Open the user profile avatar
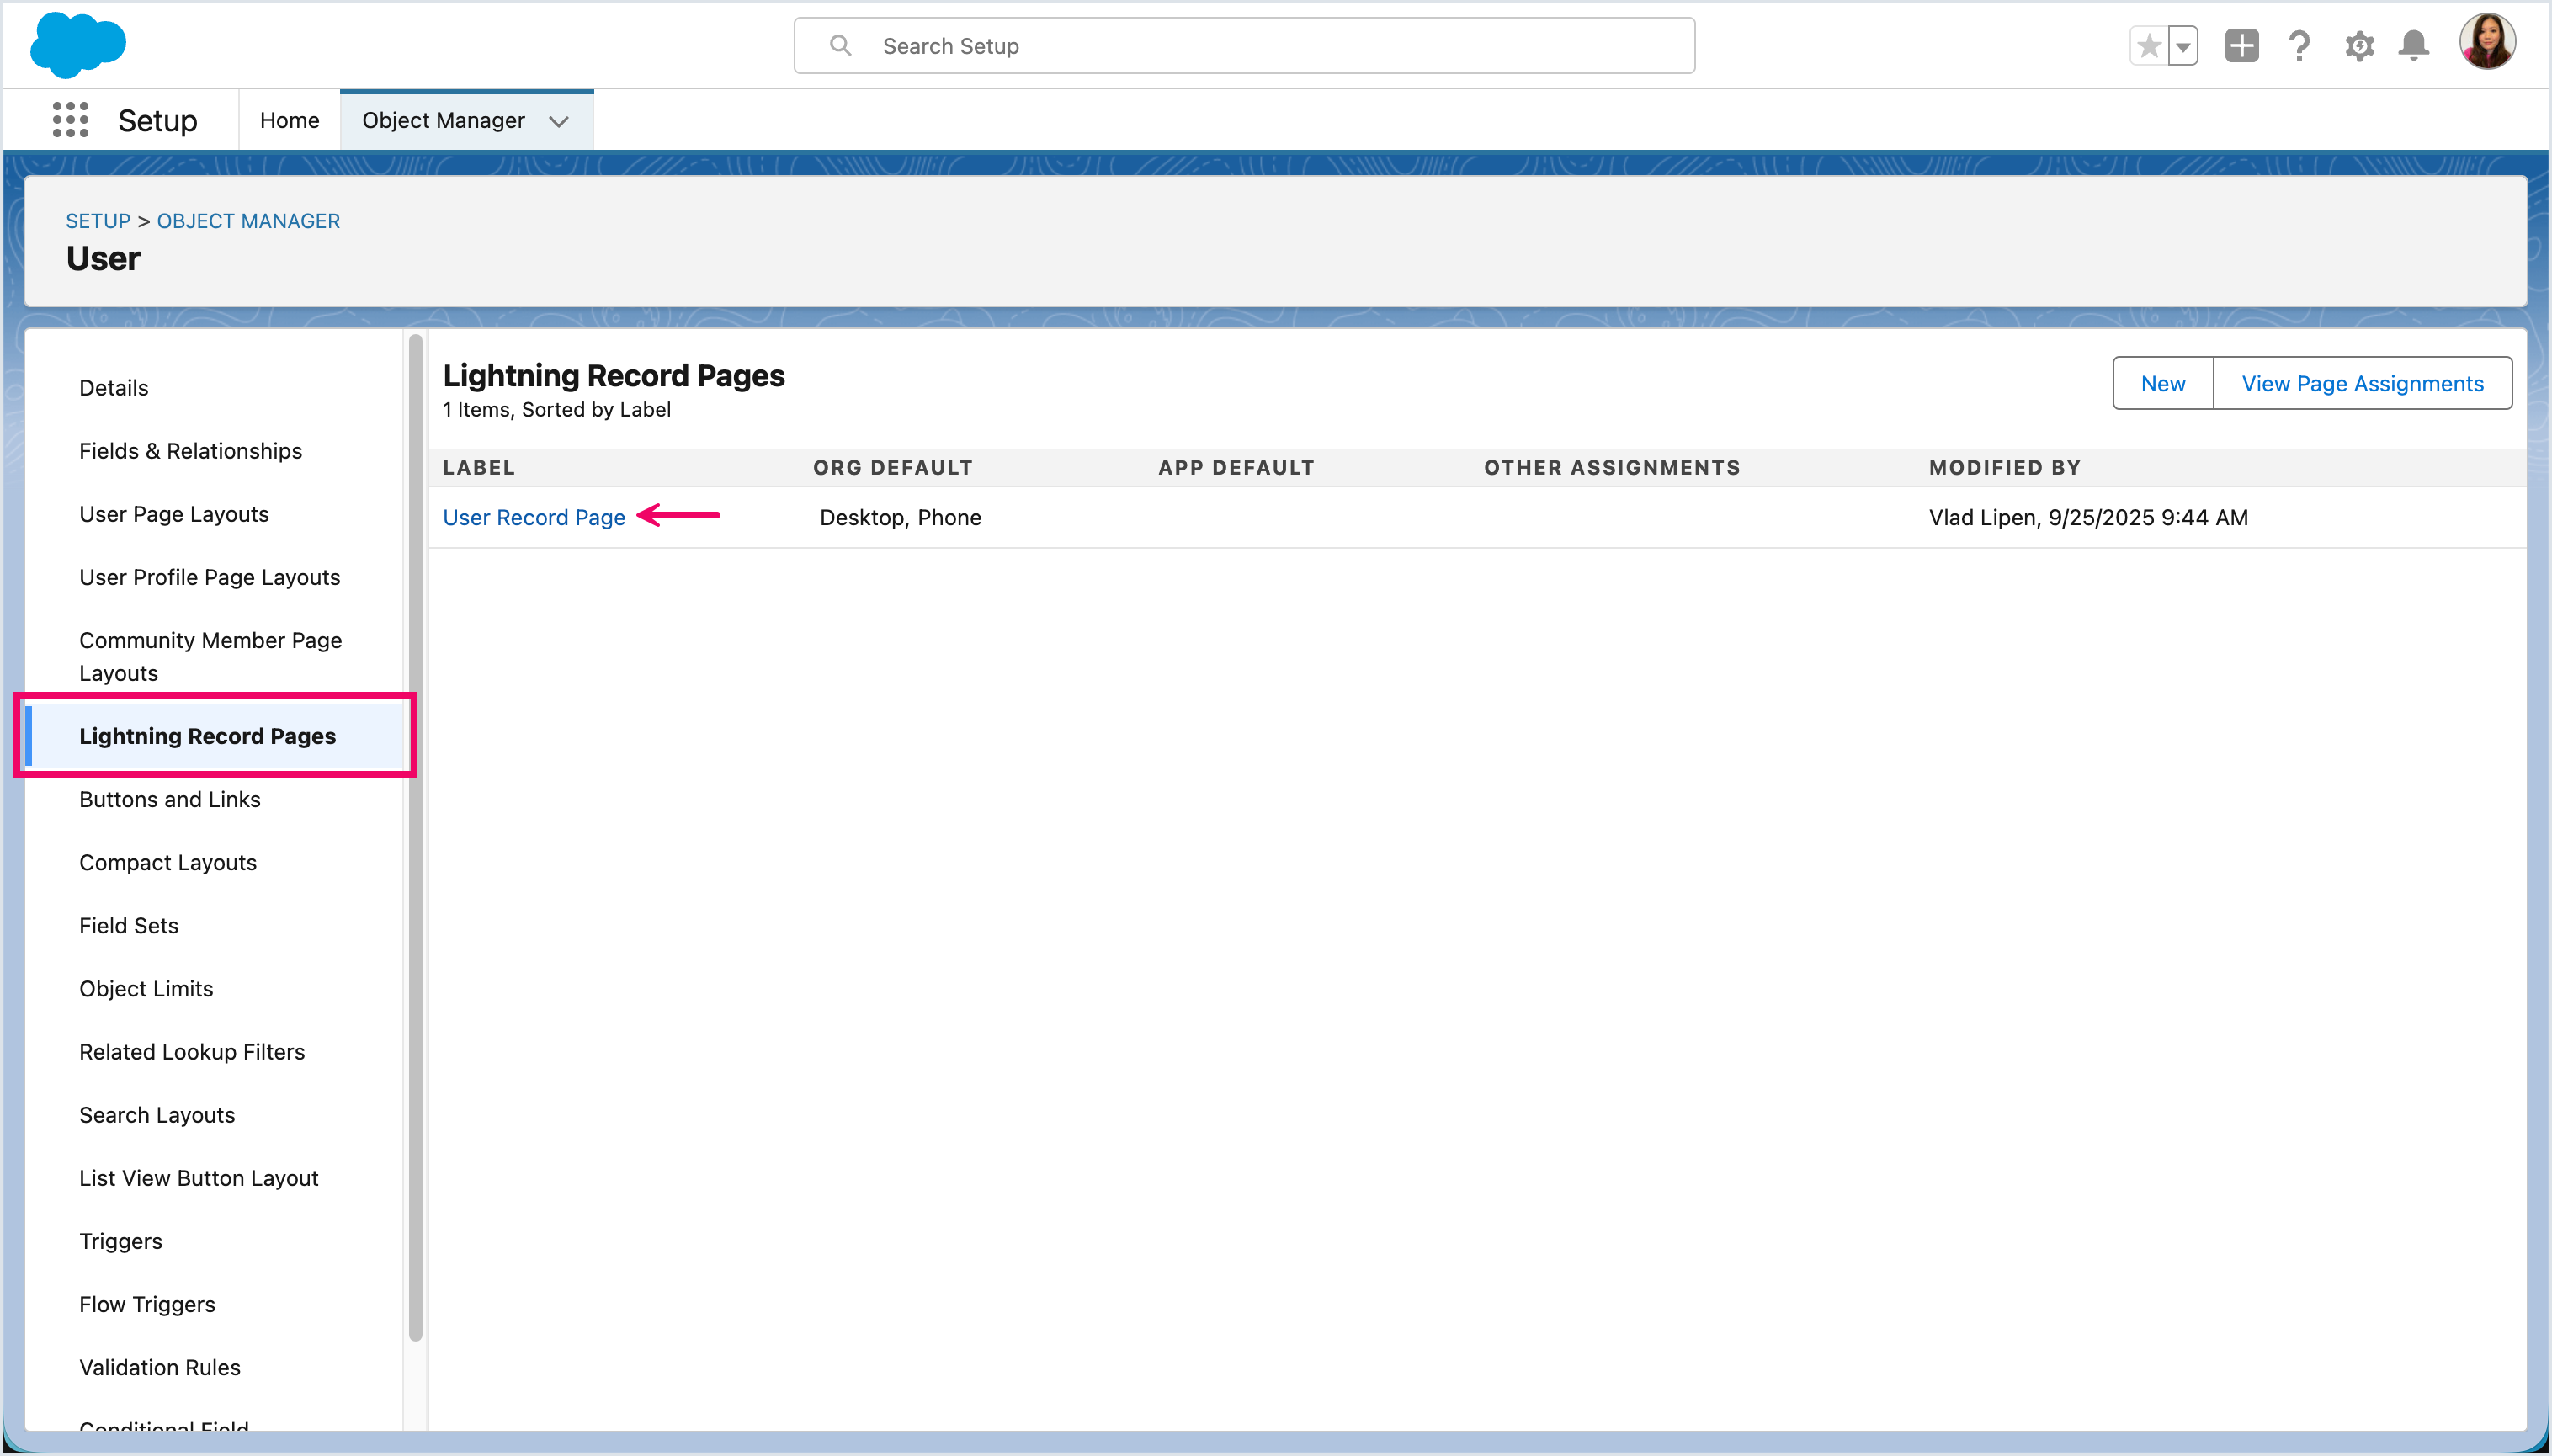The image size is (2552, 1456). 2487,42
